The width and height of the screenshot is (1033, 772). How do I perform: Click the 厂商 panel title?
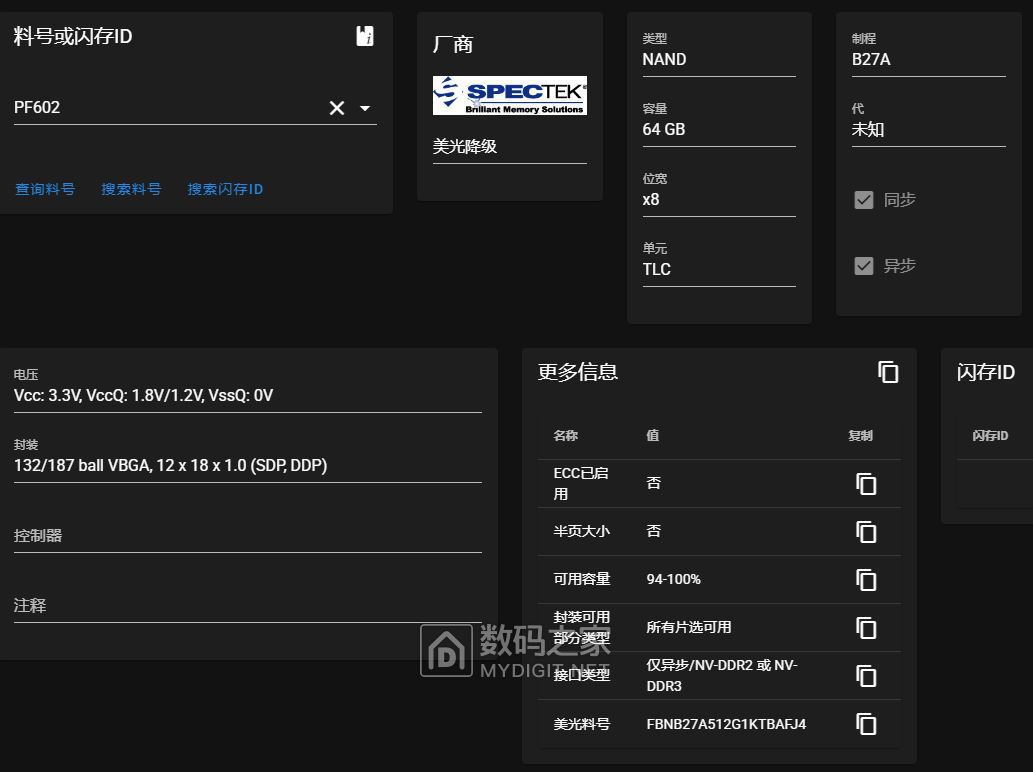click(x=453, y=44)
